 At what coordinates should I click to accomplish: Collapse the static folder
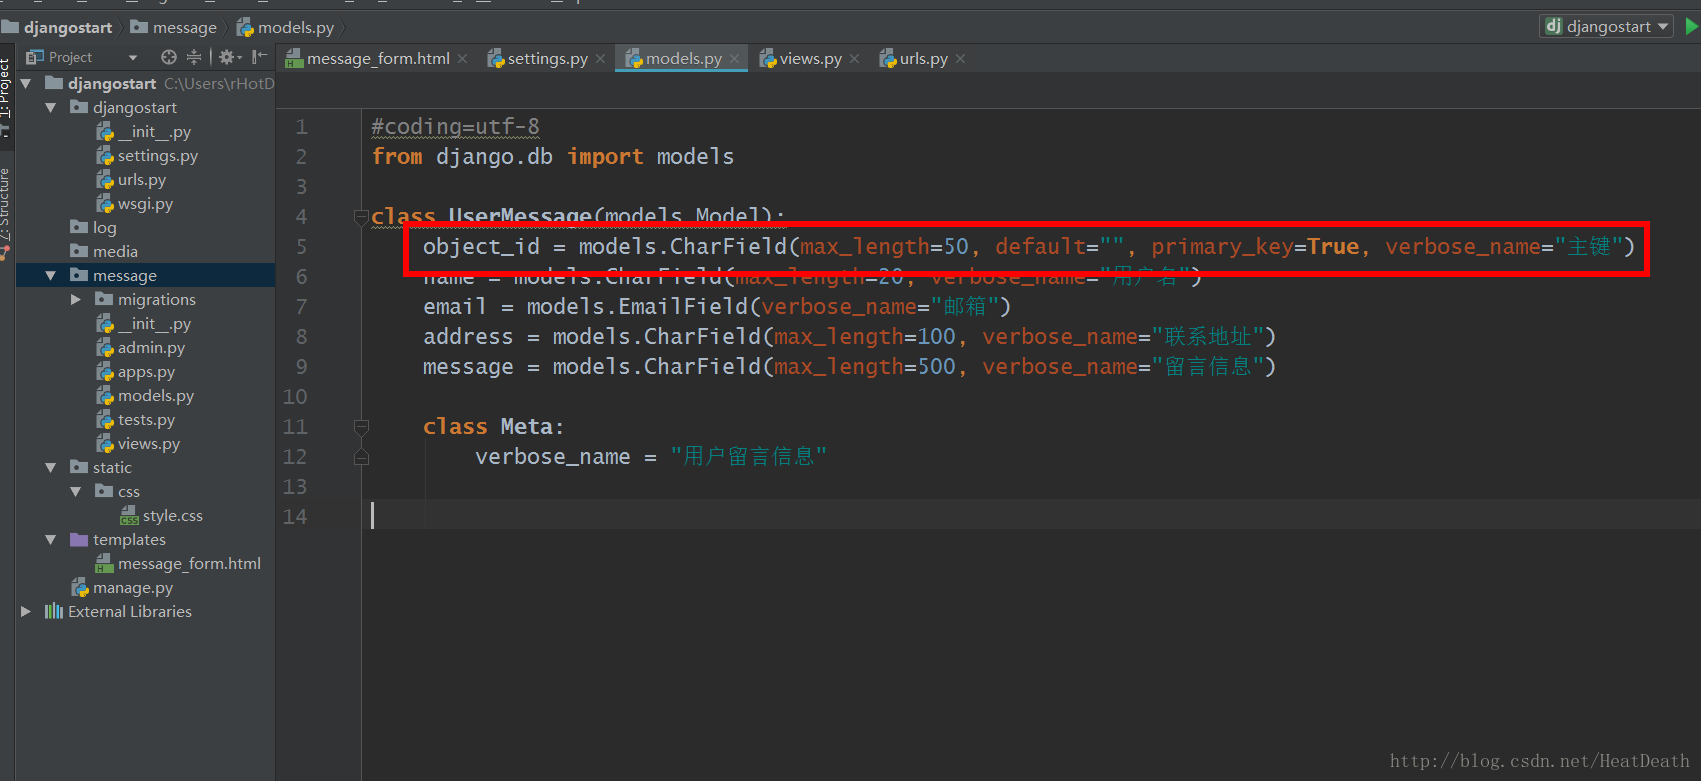click(x=50, y=467)
